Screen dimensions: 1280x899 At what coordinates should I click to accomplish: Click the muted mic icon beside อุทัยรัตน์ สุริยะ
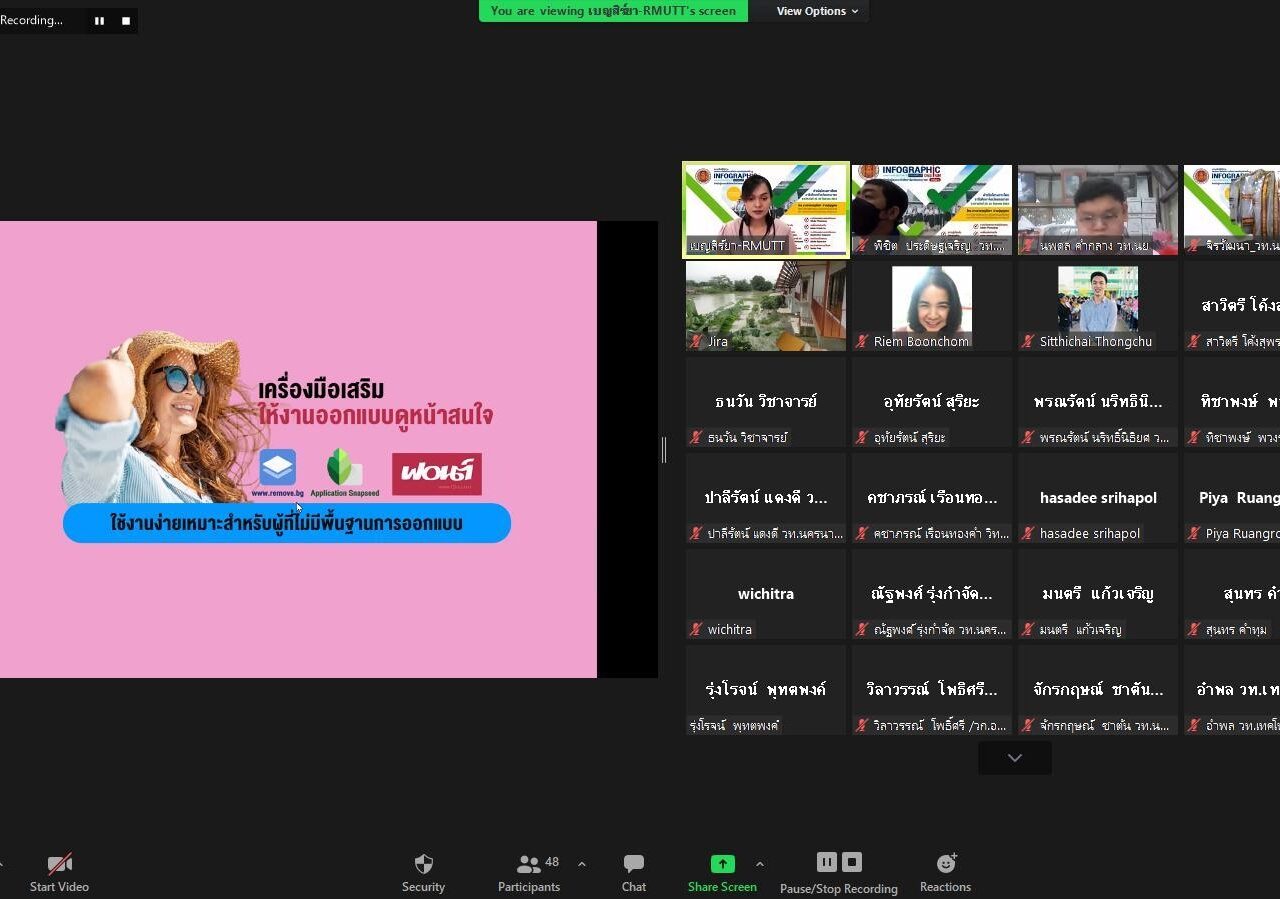(862, 438)
